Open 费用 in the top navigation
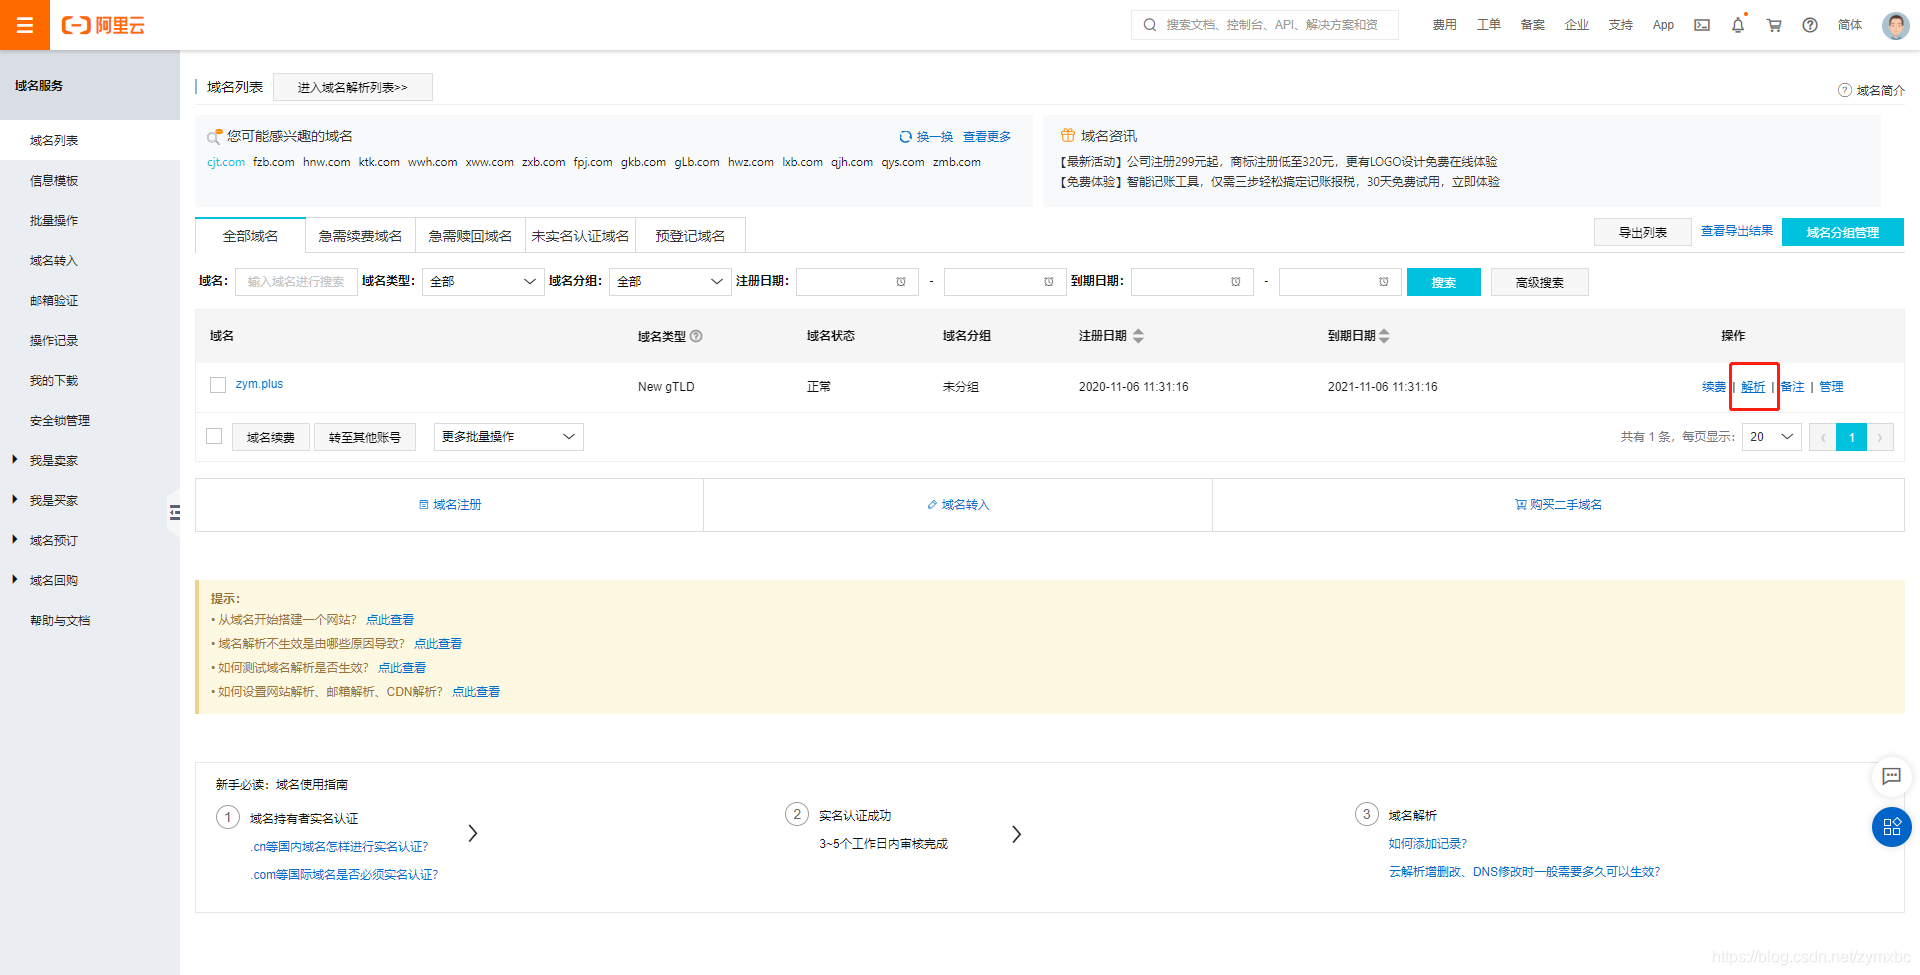This screenshot has height=975, width=1920. point(1444,25)
